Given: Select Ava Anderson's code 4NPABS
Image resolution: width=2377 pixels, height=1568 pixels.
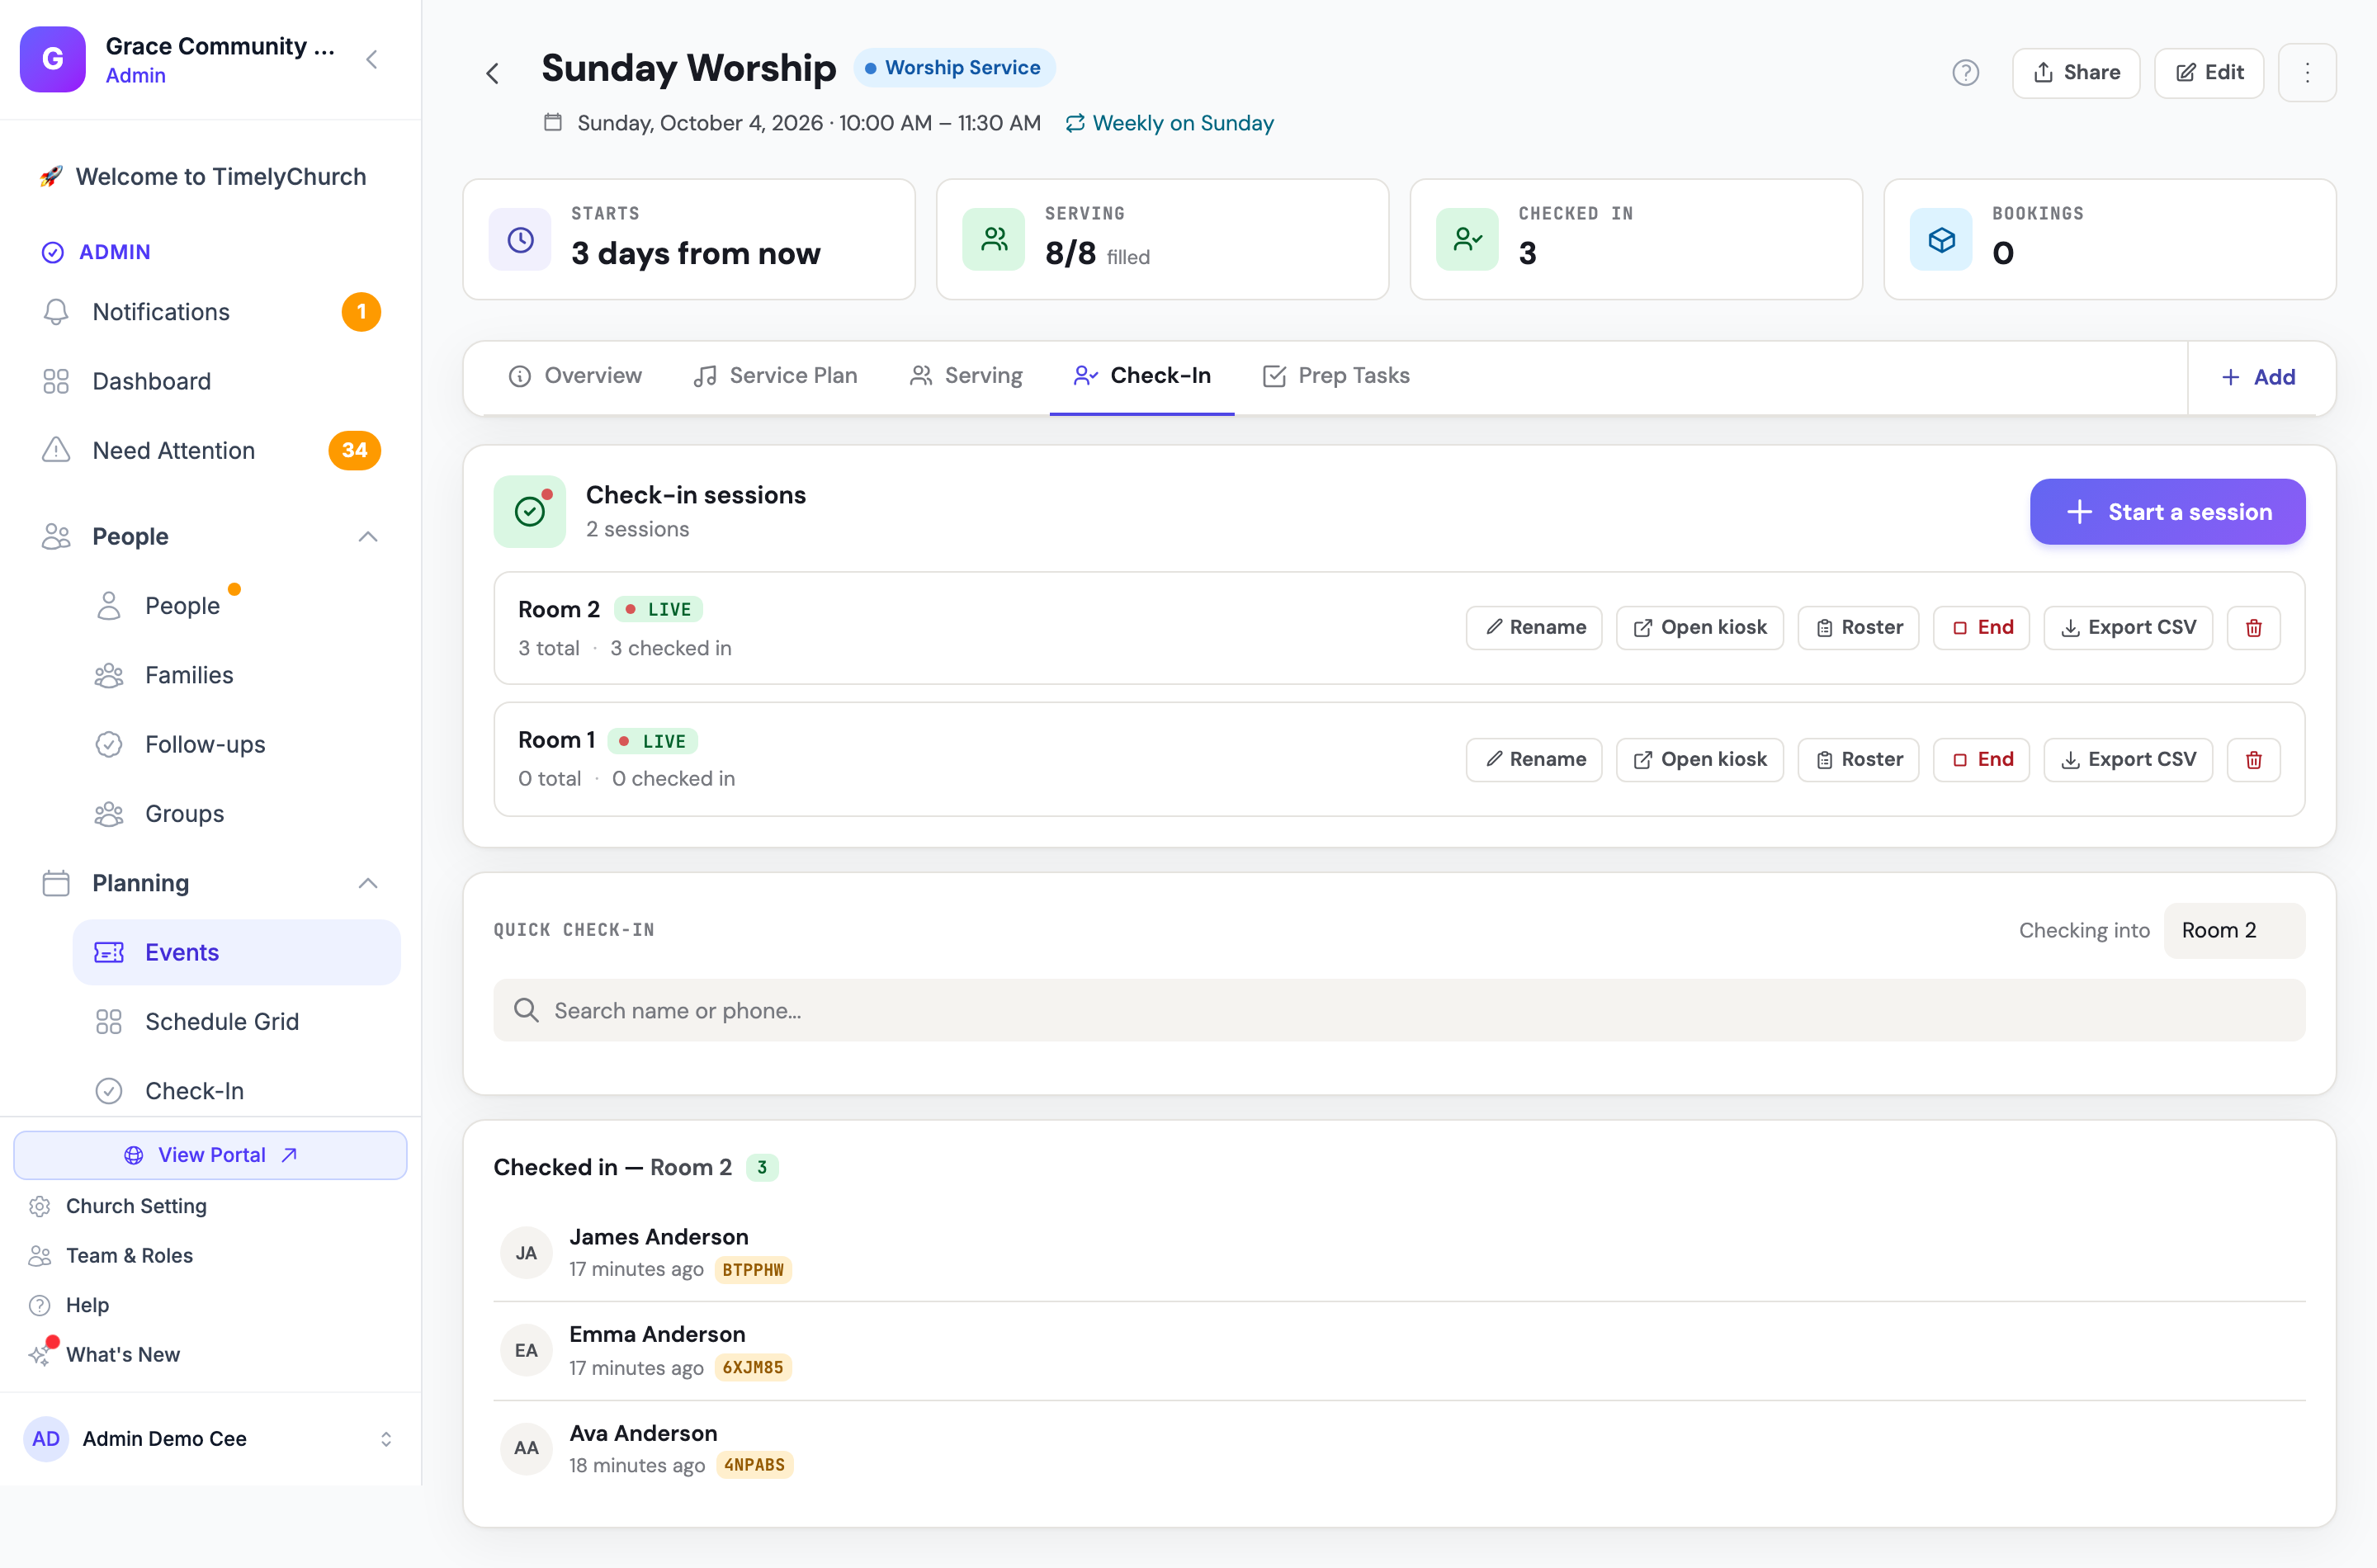Looking at the screenshot, I should (755, 1466).
